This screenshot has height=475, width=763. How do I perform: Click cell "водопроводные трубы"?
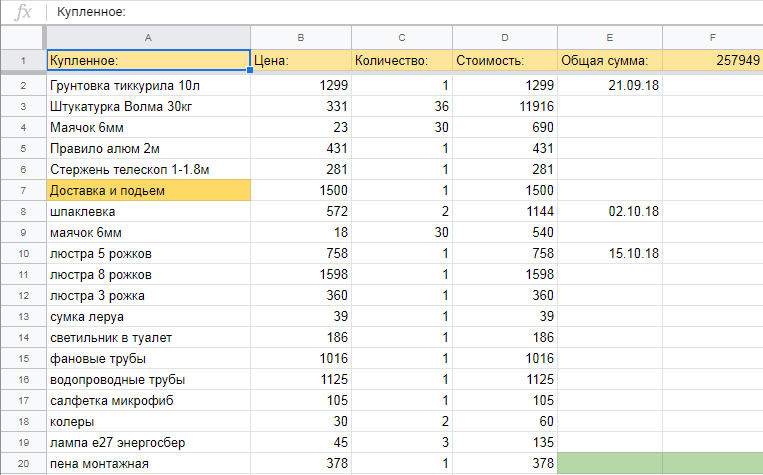coord(148,380)
